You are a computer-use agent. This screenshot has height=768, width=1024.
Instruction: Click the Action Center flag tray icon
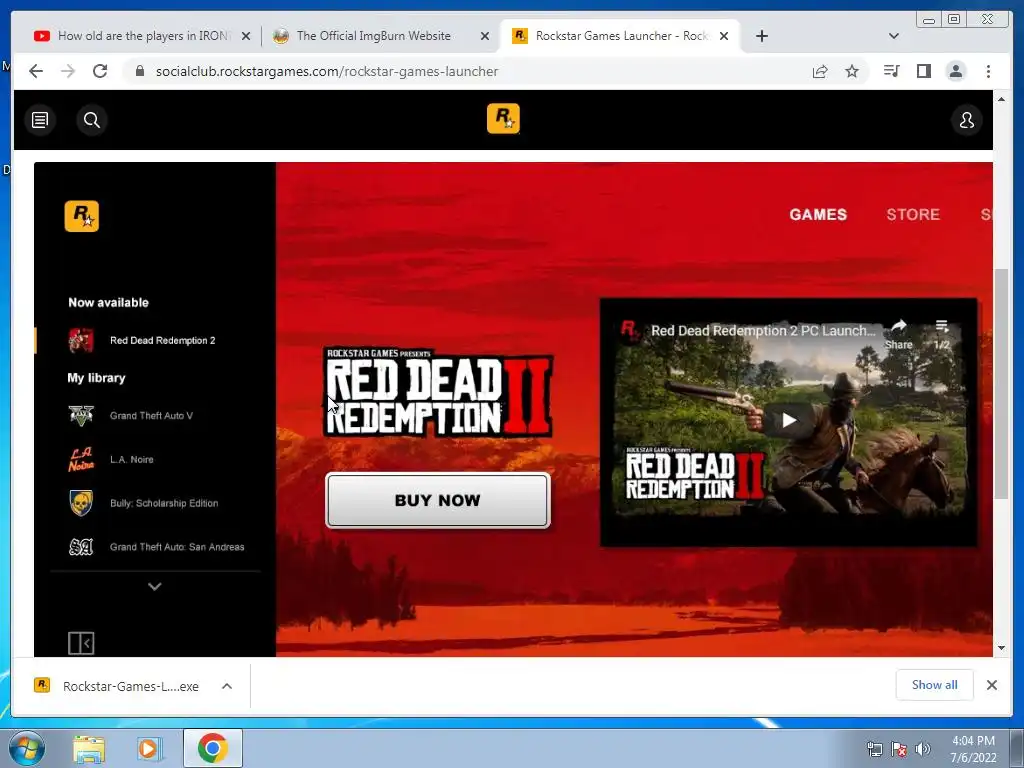pos(899,749)
